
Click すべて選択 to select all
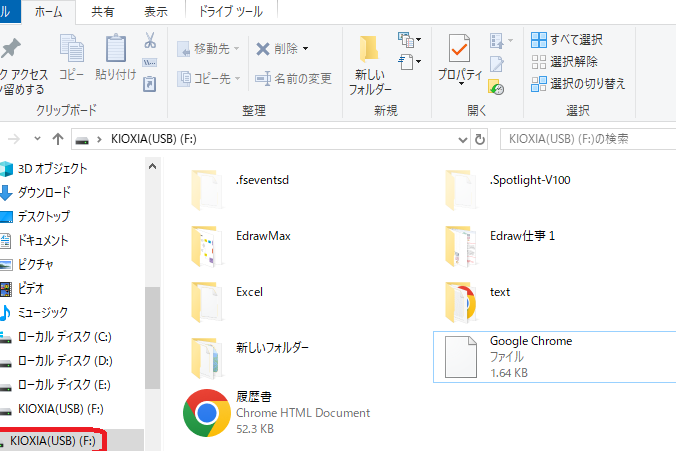coord(567,40)
